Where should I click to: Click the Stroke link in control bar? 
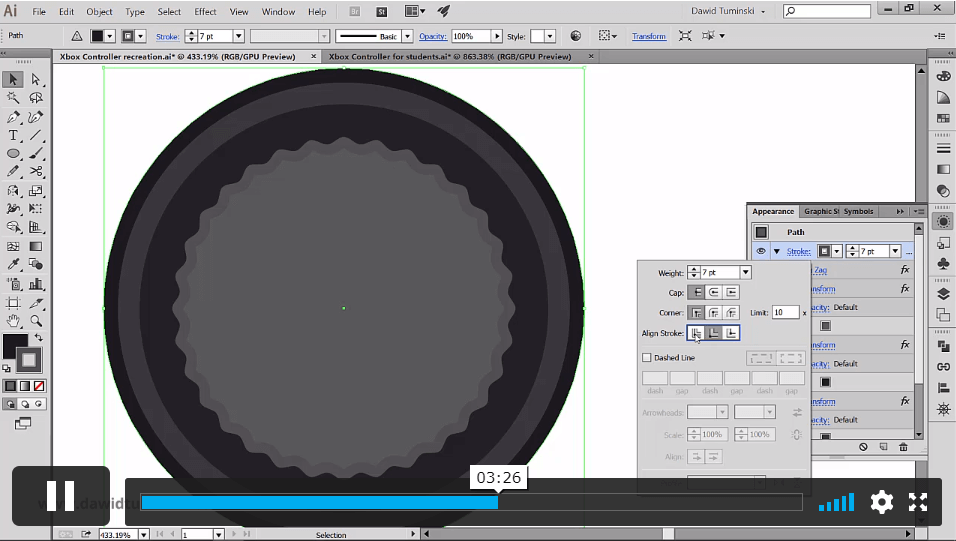click(x=167, y=37)
